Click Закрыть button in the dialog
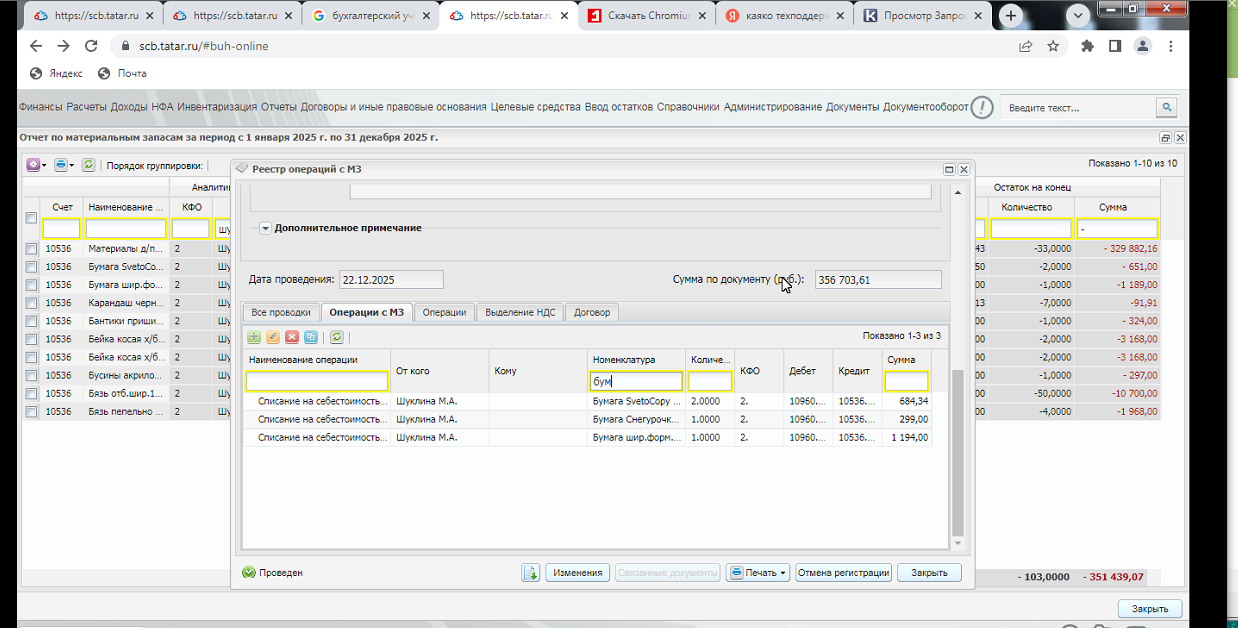 [929, 573]
